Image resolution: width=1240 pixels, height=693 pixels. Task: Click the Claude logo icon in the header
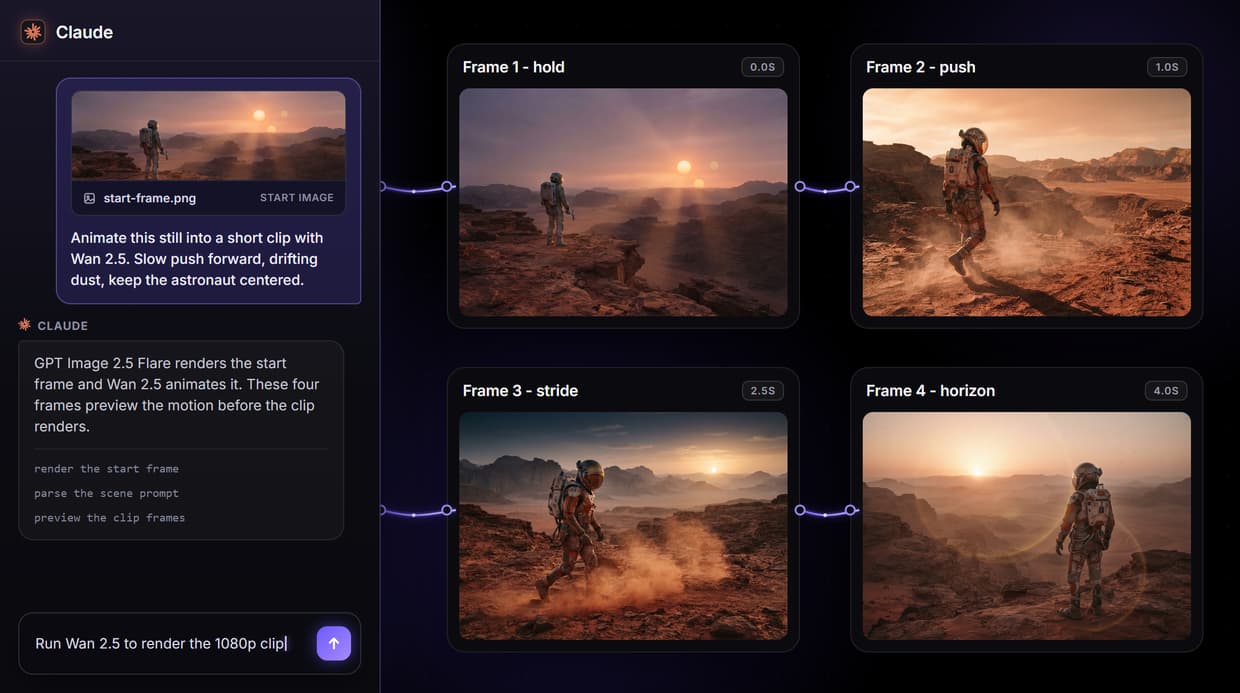33,32
